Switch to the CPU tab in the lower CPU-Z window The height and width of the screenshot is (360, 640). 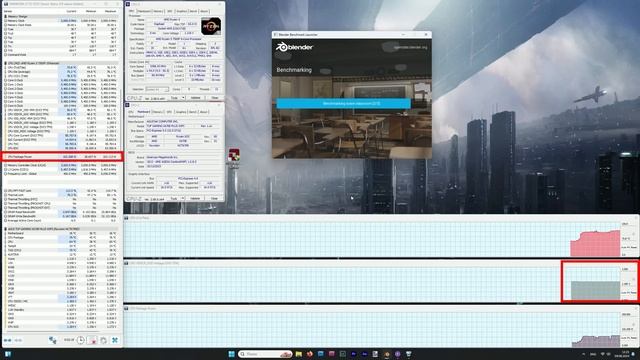[131, 112]
